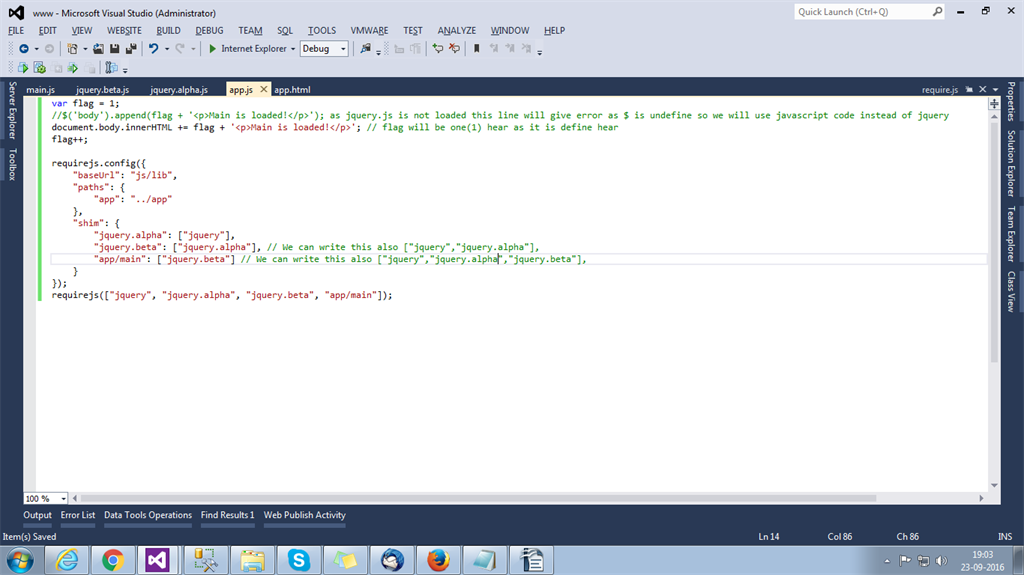
Task: Switch to the jquery.alpha.js tab
Action: pos(179,90)
